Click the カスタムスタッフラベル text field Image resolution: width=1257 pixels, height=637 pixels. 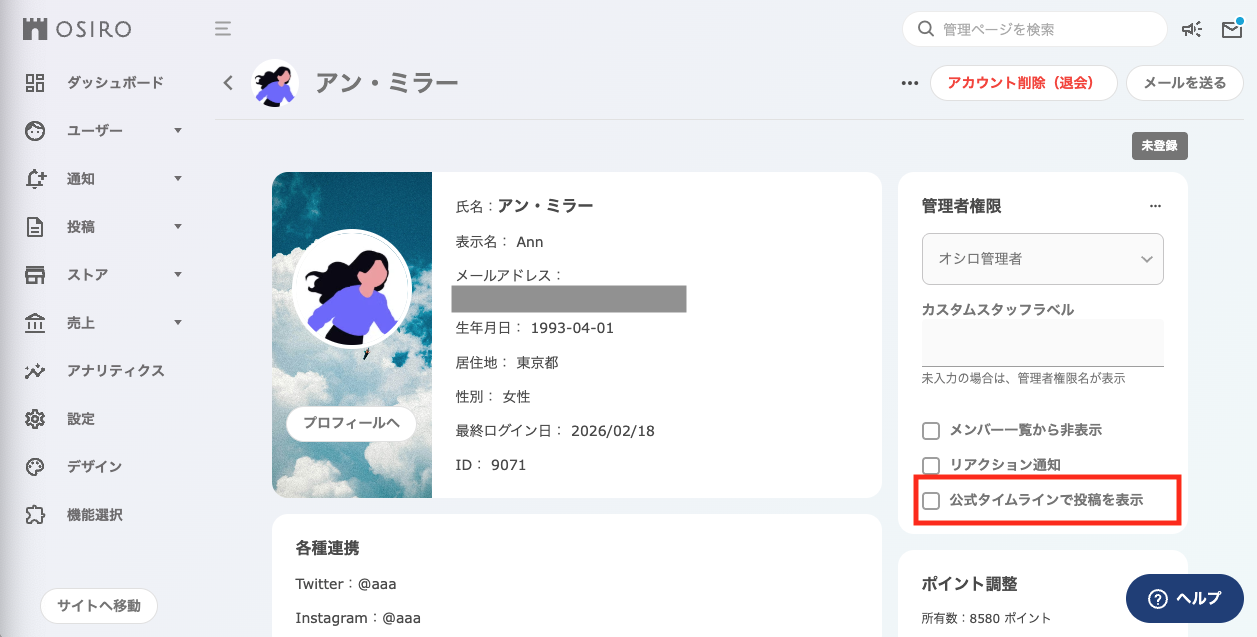(x=1042, y=343)
